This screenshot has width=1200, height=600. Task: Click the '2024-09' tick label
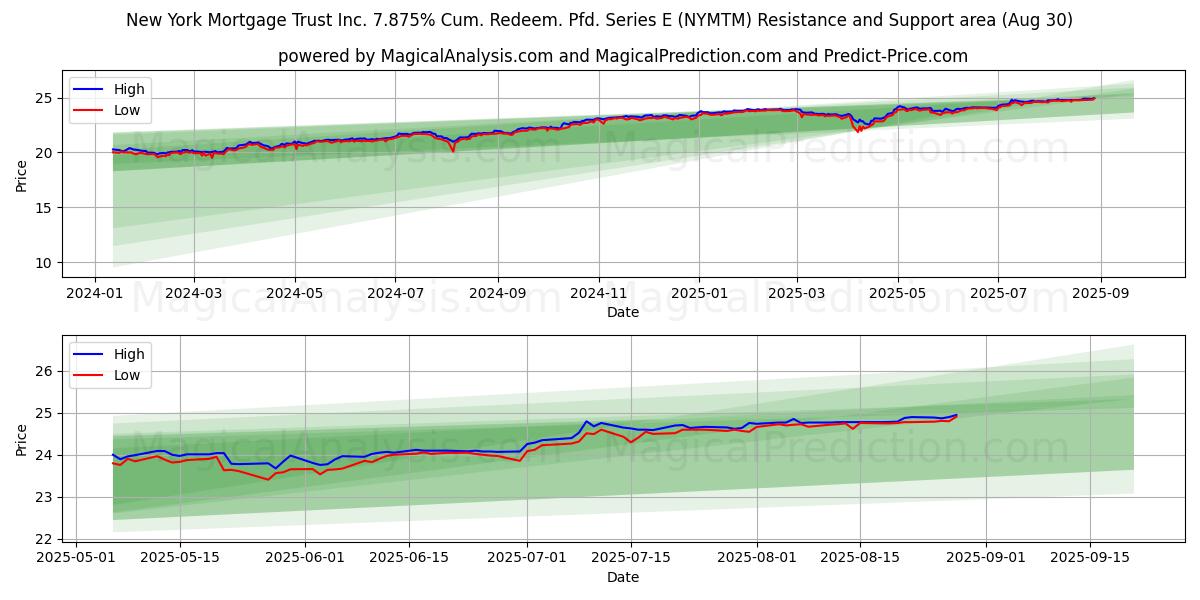(498, 293)
